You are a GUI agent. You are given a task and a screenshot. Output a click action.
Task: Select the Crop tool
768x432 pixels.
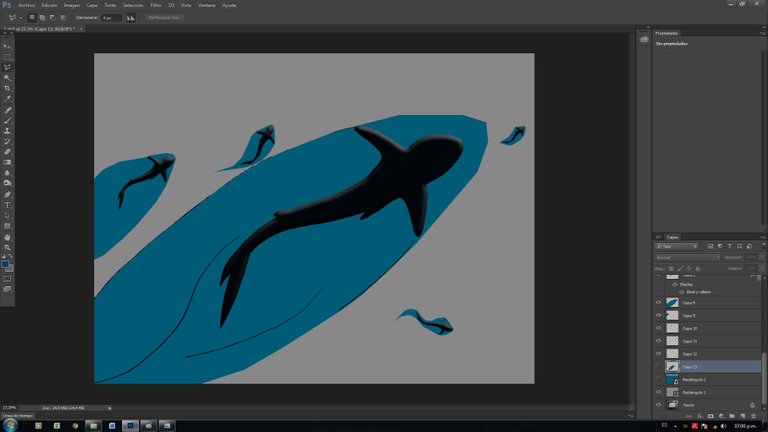(x=8, y=88)
